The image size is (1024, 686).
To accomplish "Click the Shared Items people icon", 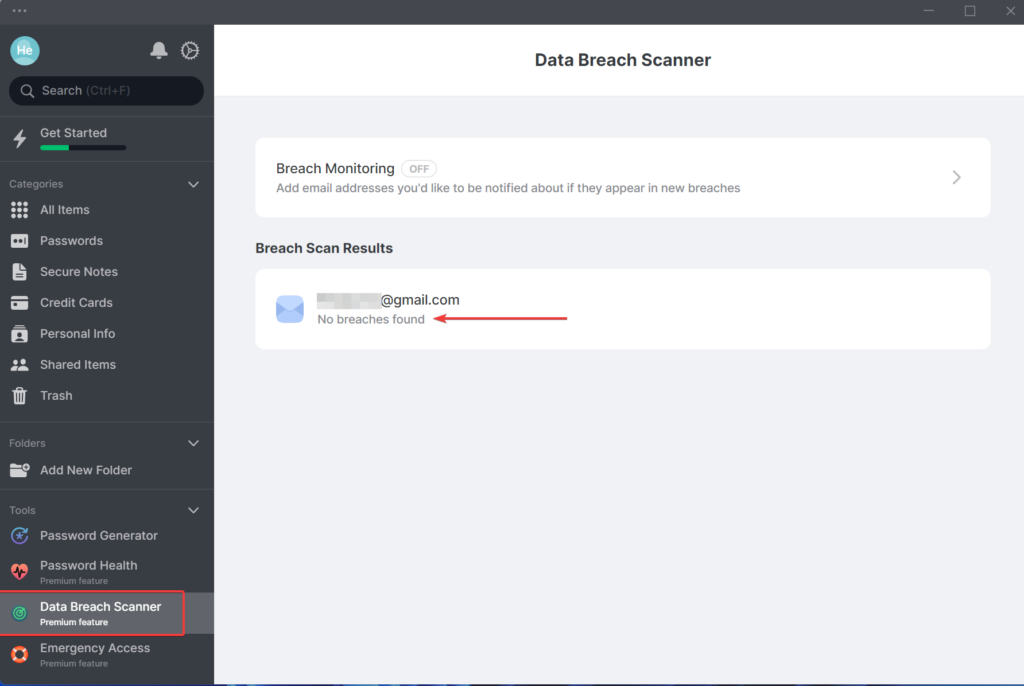I will [20, 365].
